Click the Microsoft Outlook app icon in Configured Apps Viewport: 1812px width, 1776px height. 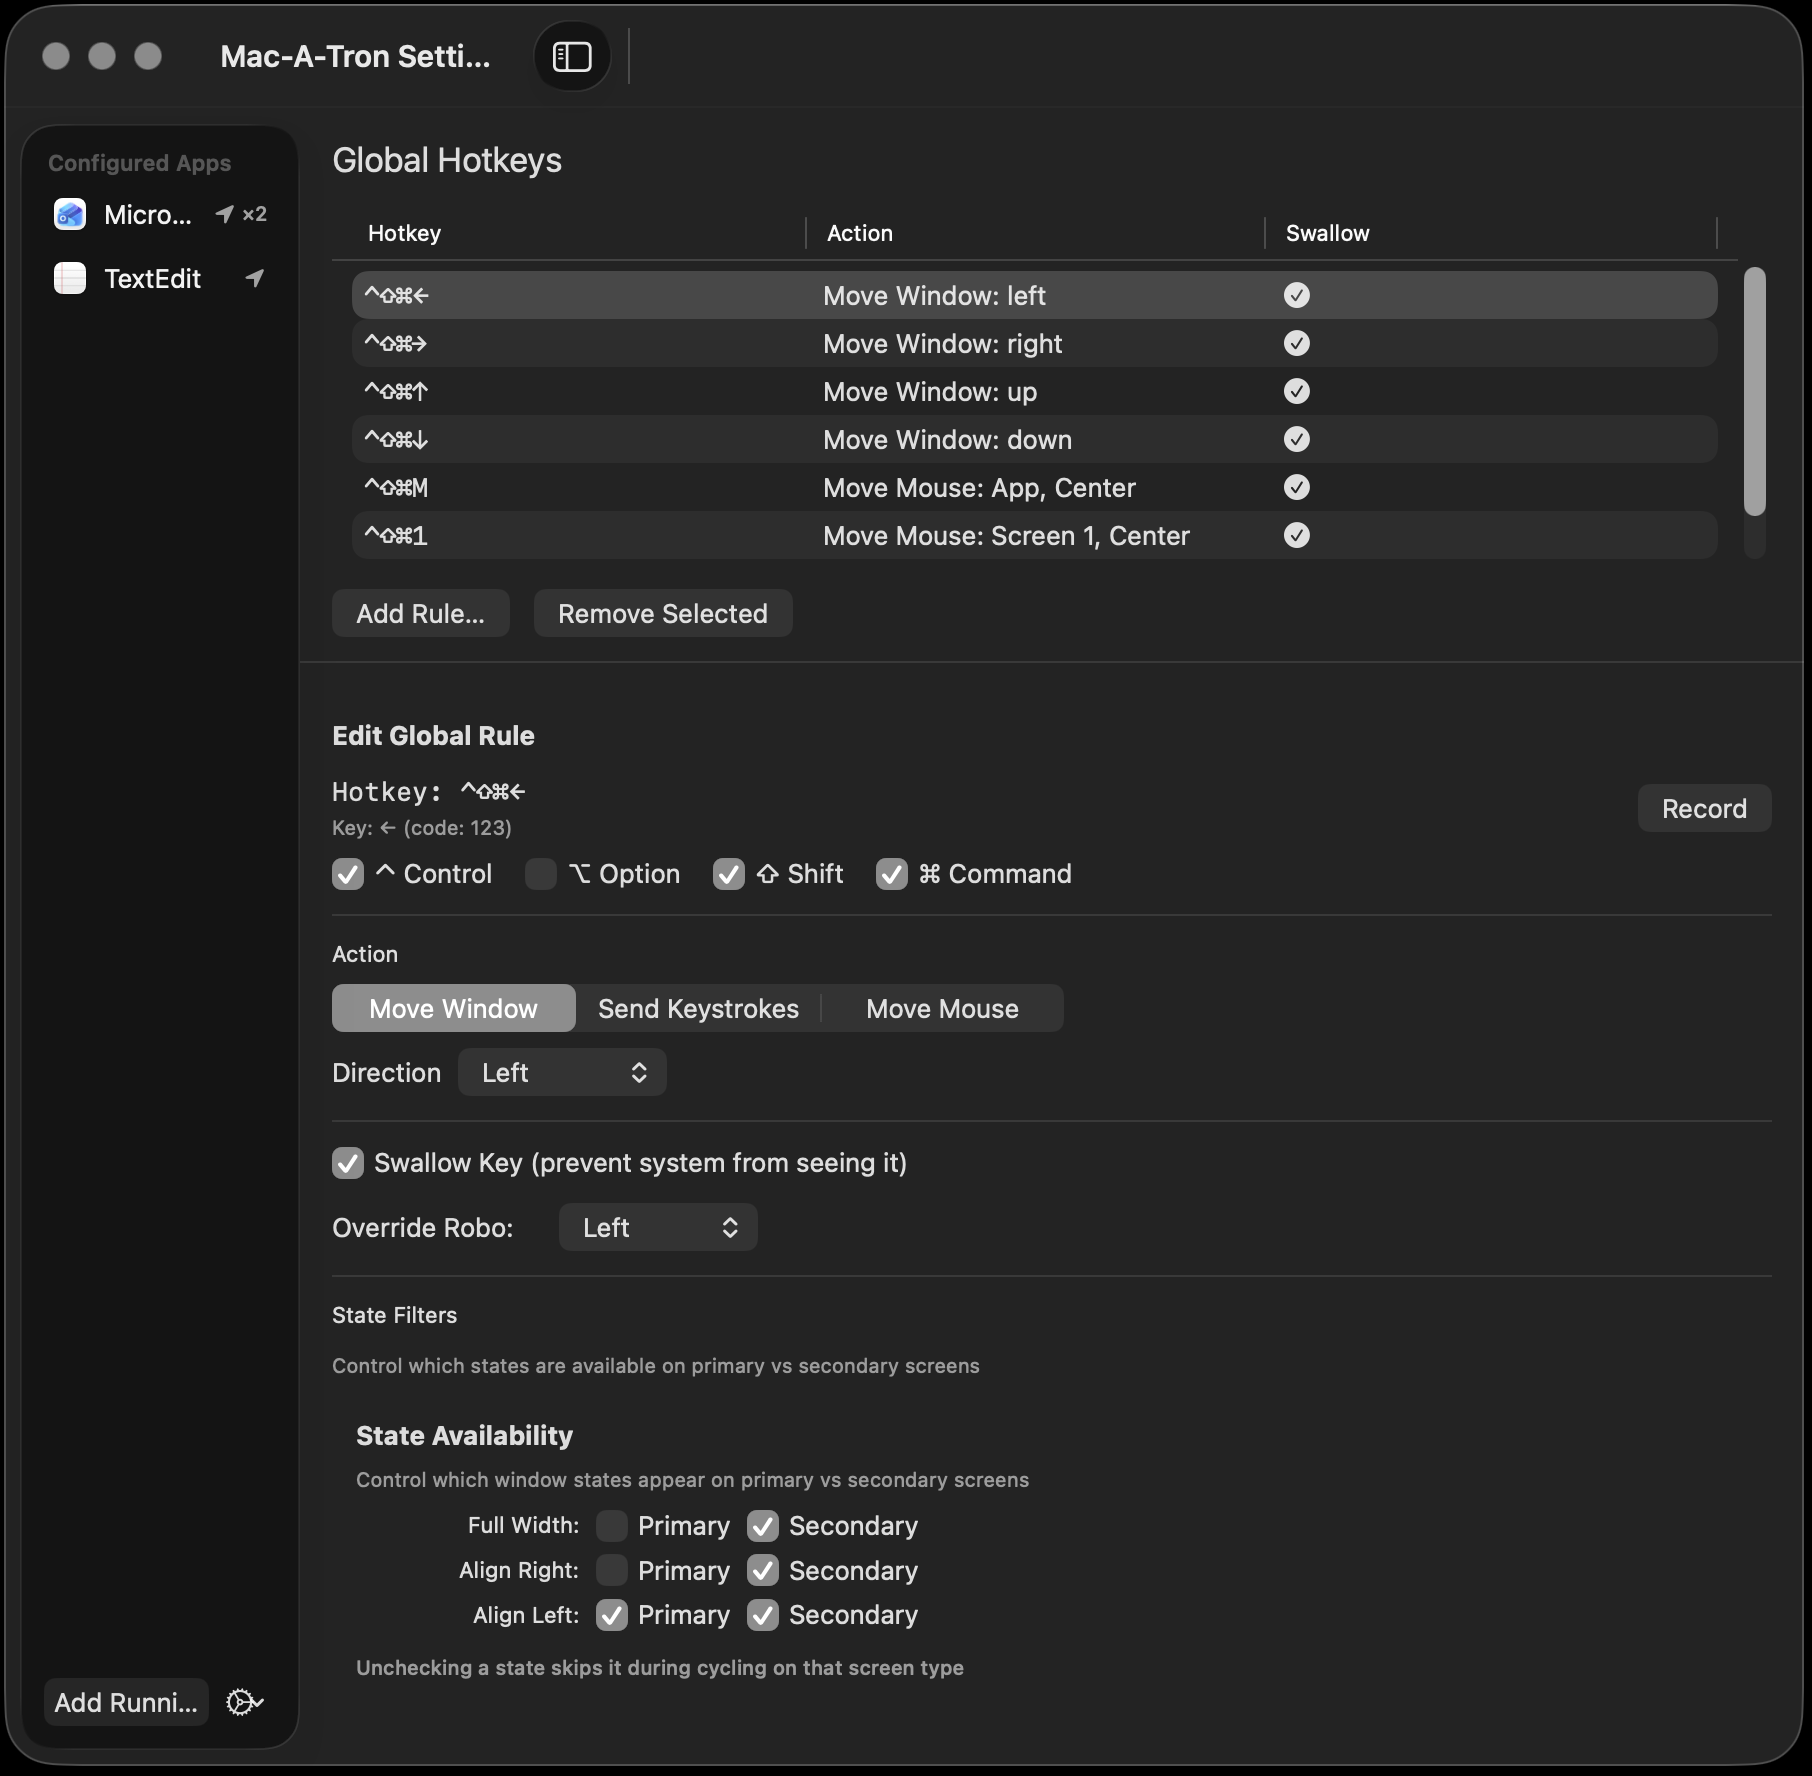[69, 213]
